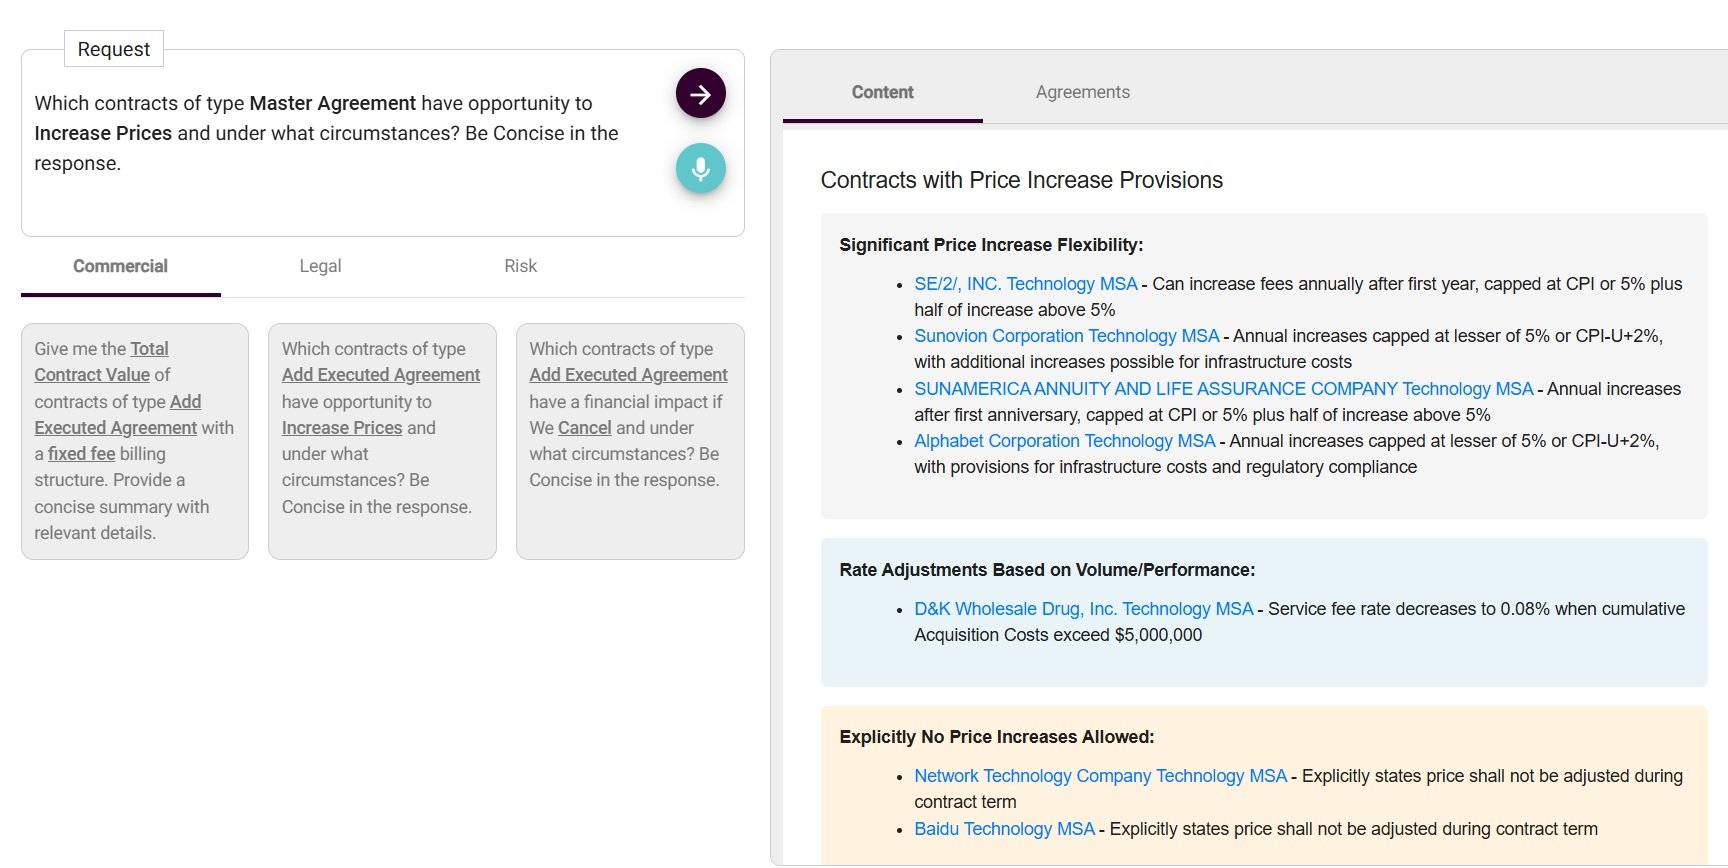Open D&K Wholesale Drug Technology MSA

pyautogui.click(x=1083, y=609)
